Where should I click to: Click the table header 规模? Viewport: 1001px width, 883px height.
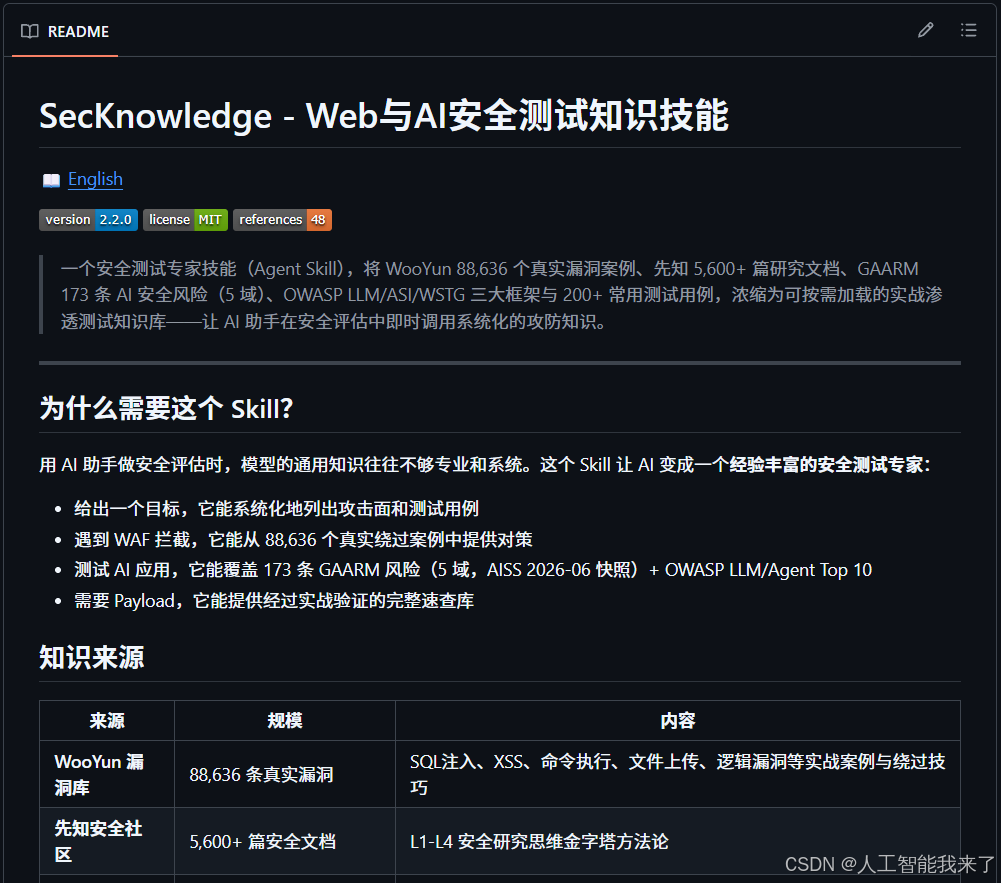[285, 721]
